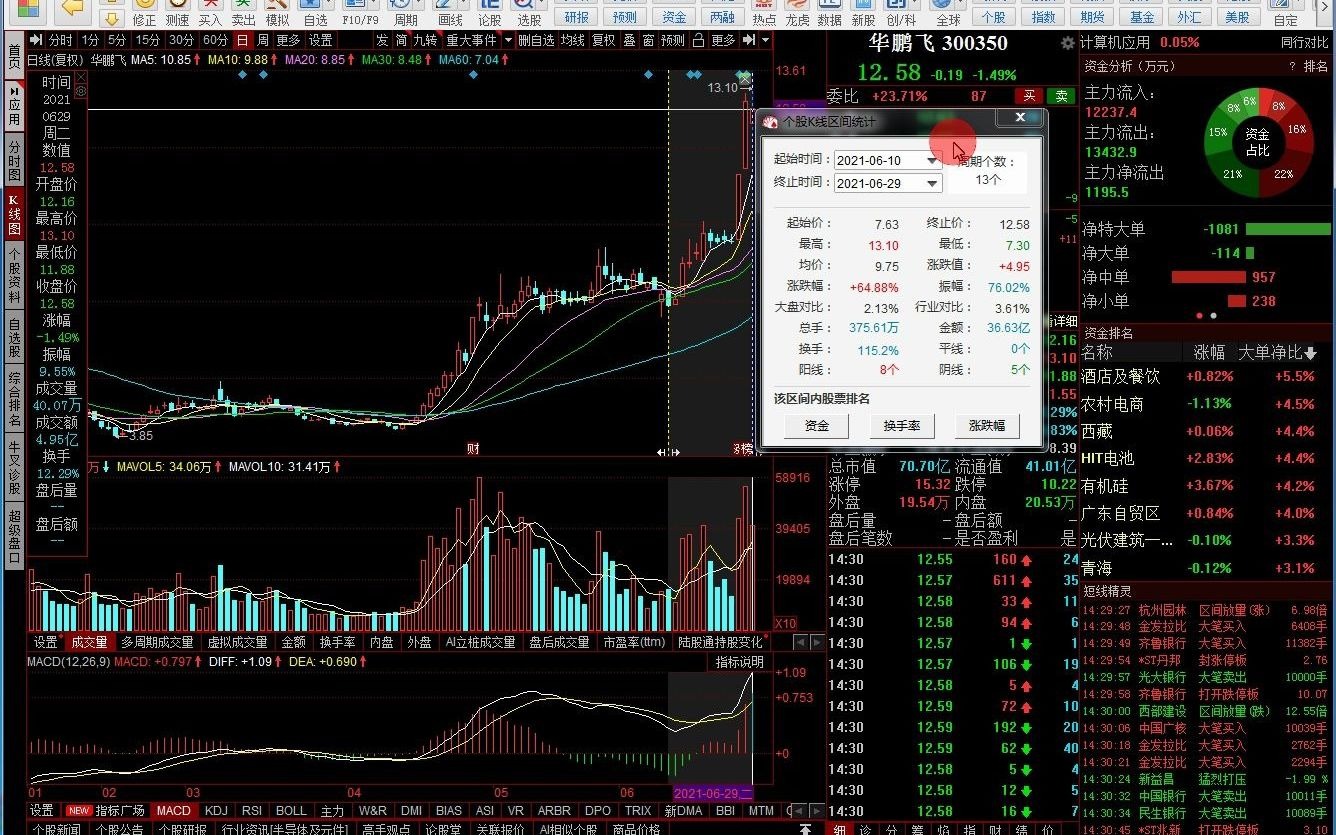Screen dimensions: 1336x835
Task: Click the arrow icon left of 分时 tab
Action: 37,40
